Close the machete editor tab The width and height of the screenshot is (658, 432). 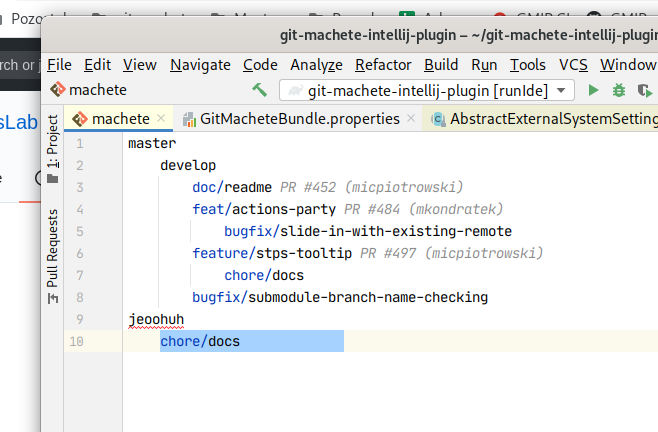tap(161, 119)
